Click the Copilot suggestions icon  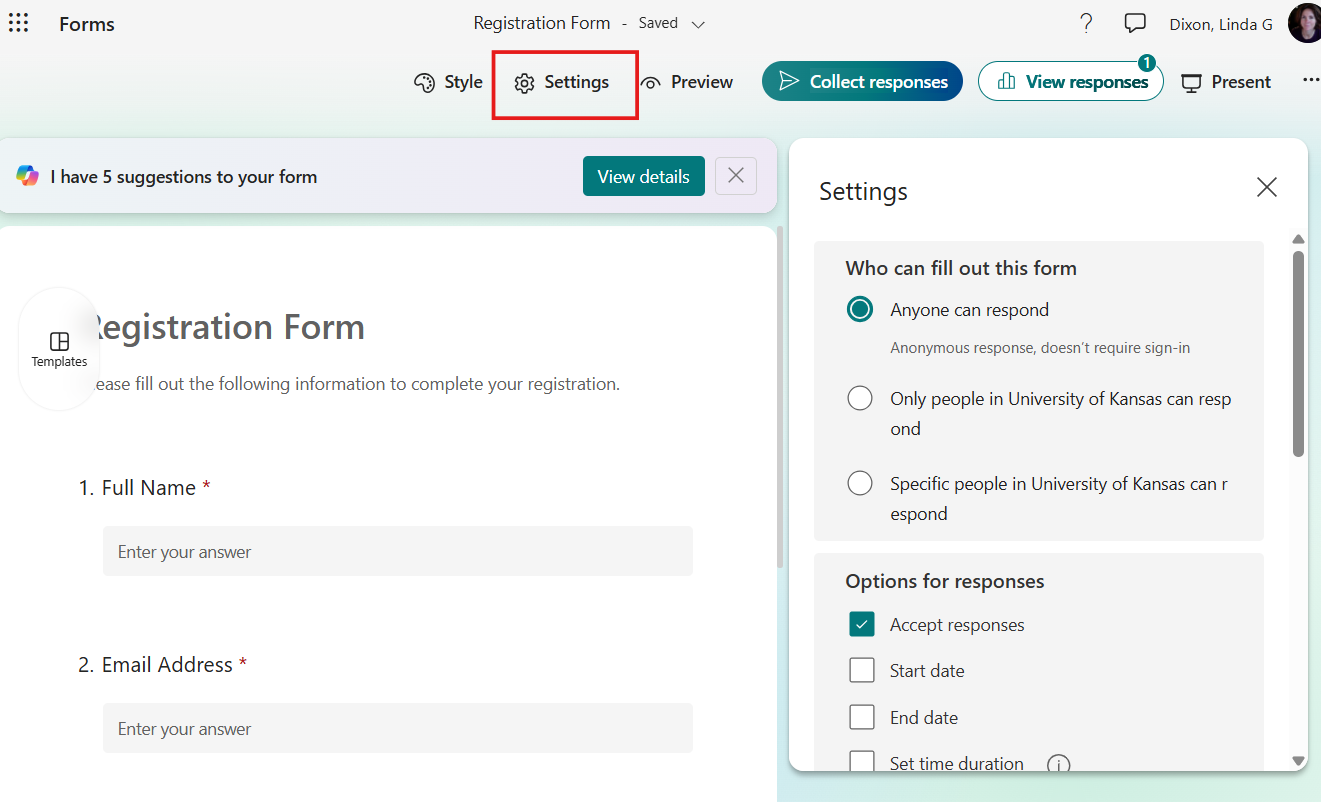pyautogui.click(x=27, y=176)
